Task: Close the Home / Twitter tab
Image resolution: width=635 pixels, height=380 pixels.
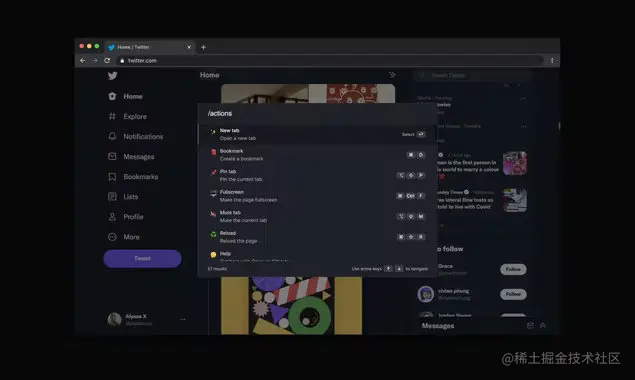Action: tap(189, 47)
